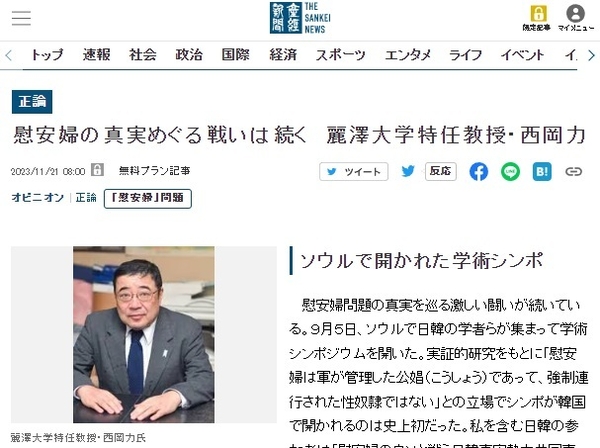Click the ツイート button
The width and height of the screenshot is (600, 448).
tap(354, 171)
